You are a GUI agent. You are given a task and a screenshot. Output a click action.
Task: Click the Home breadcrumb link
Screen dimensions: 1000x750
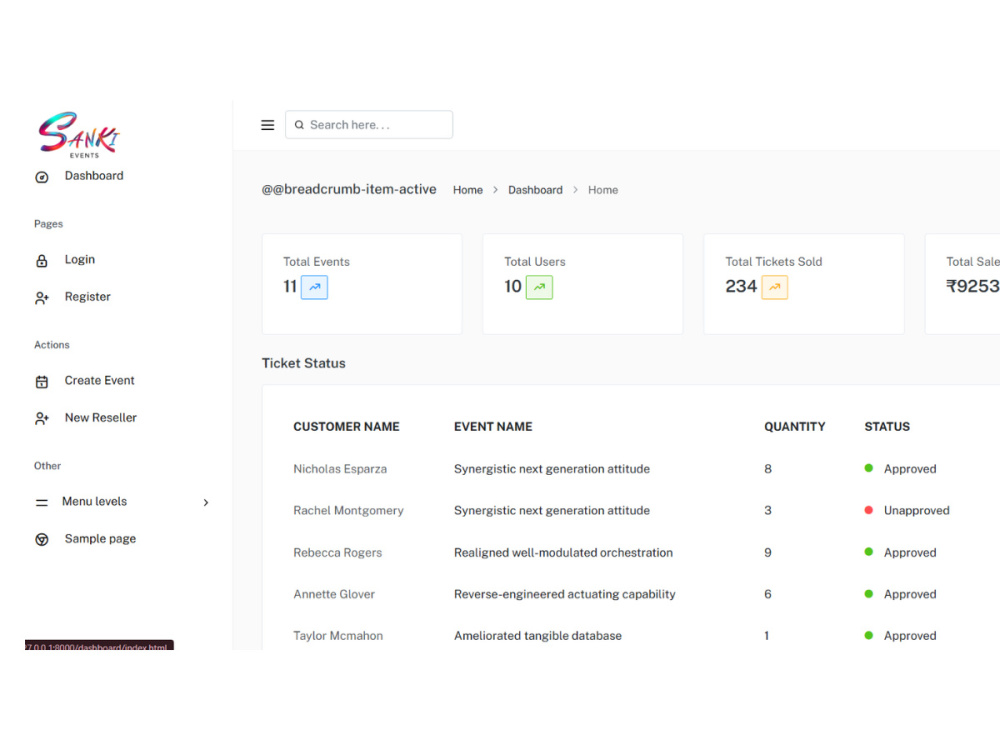(467, 190)
